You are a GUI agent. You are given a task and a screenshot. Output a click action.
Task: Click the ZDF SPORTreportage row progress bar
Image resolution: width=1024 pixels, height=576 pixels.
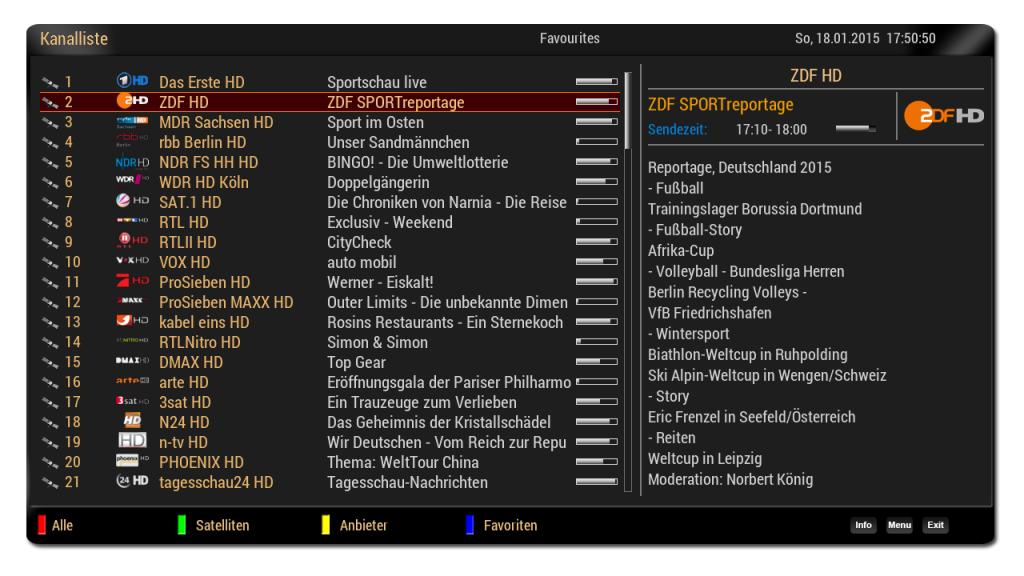(x=596, y=102)
